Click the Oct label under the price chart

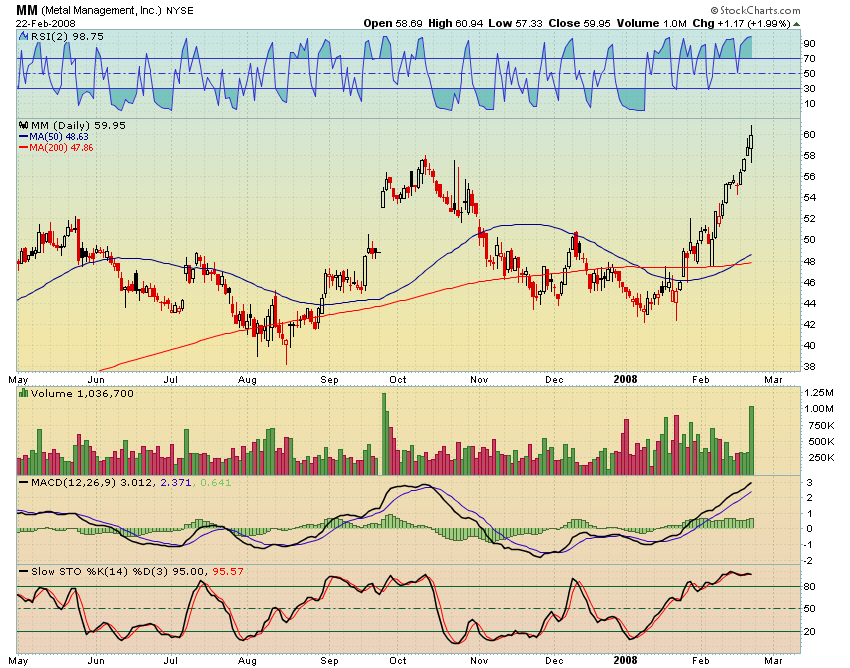click(397, 380)
